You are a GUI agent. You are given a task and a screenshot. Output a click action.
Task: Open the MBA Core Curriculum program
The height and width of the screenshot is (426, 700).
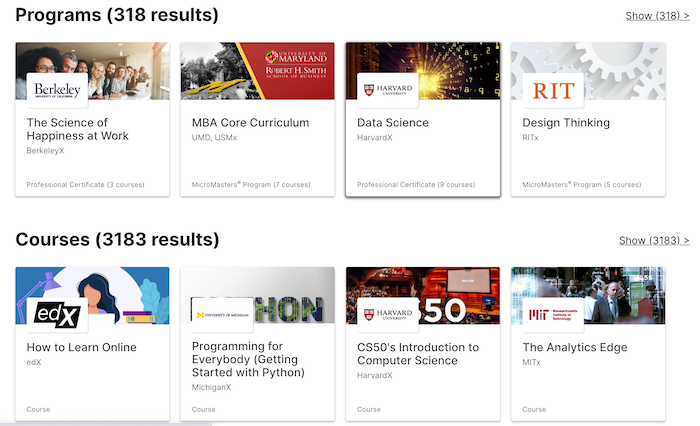[x=250, y=123]
